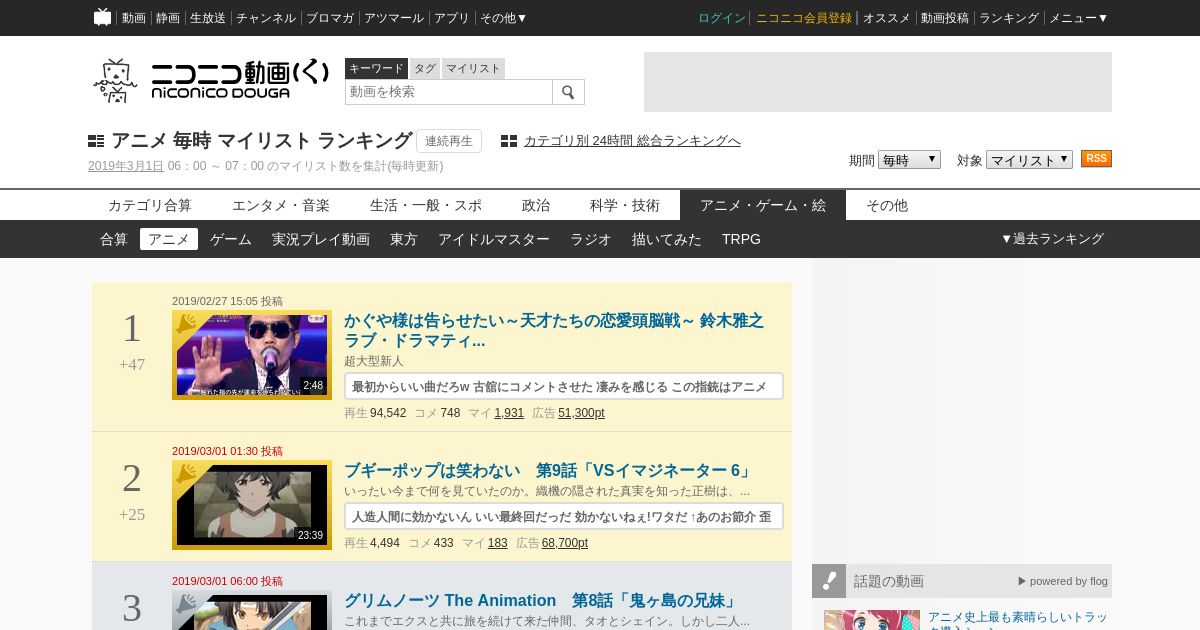Select the 描いてみた subcategory

pos(667,239)
